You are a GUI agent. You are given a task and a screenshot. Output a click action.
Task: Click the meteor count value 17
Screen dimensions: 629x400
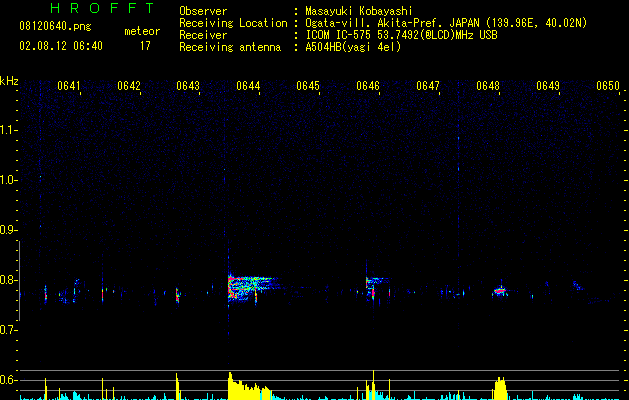pos(145,46)
